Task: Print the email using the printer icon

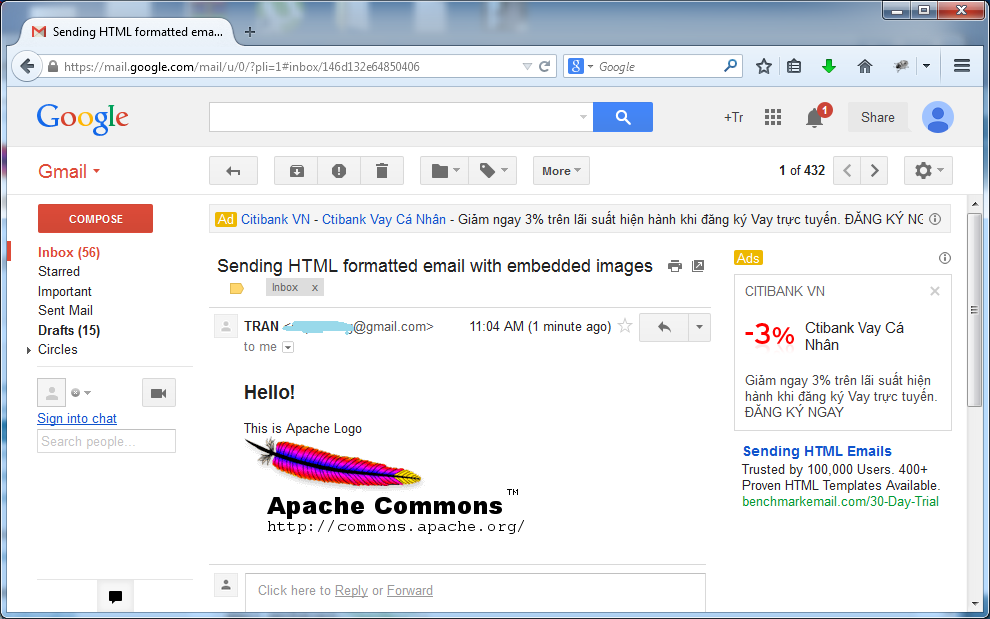Action: pos(675,266)
